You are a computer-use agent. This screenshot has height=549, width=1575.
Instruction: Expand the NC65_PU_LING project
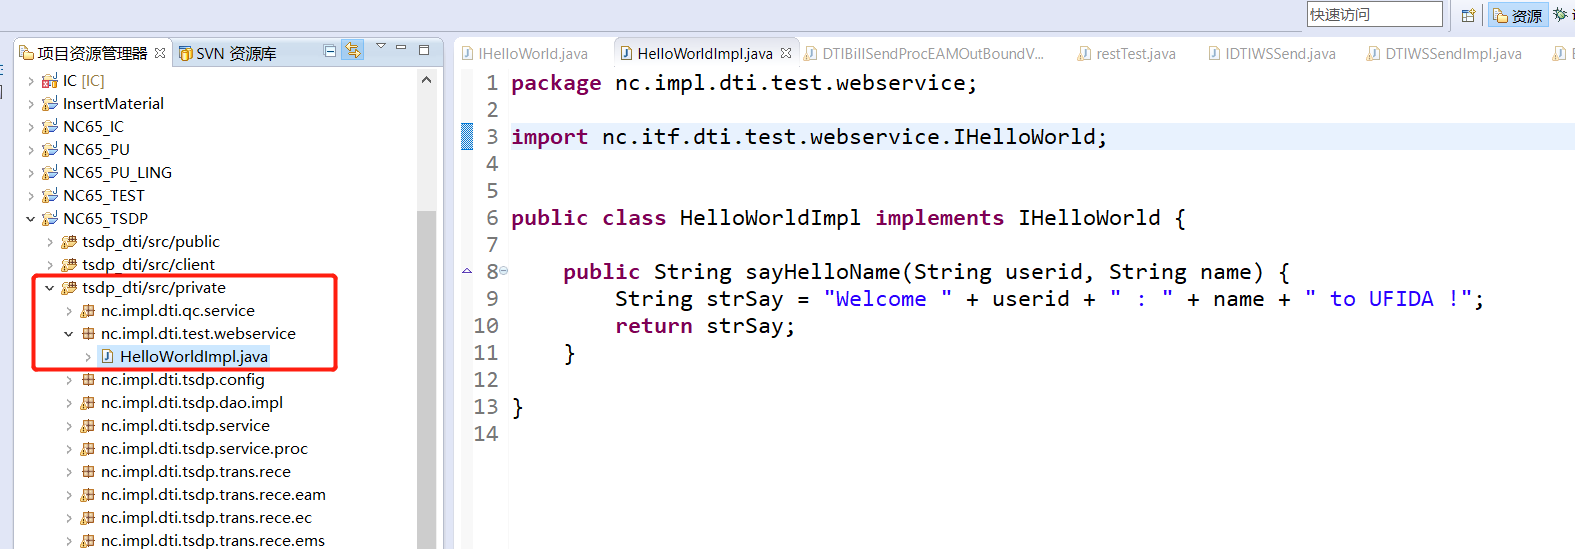[x=31, y=173]
